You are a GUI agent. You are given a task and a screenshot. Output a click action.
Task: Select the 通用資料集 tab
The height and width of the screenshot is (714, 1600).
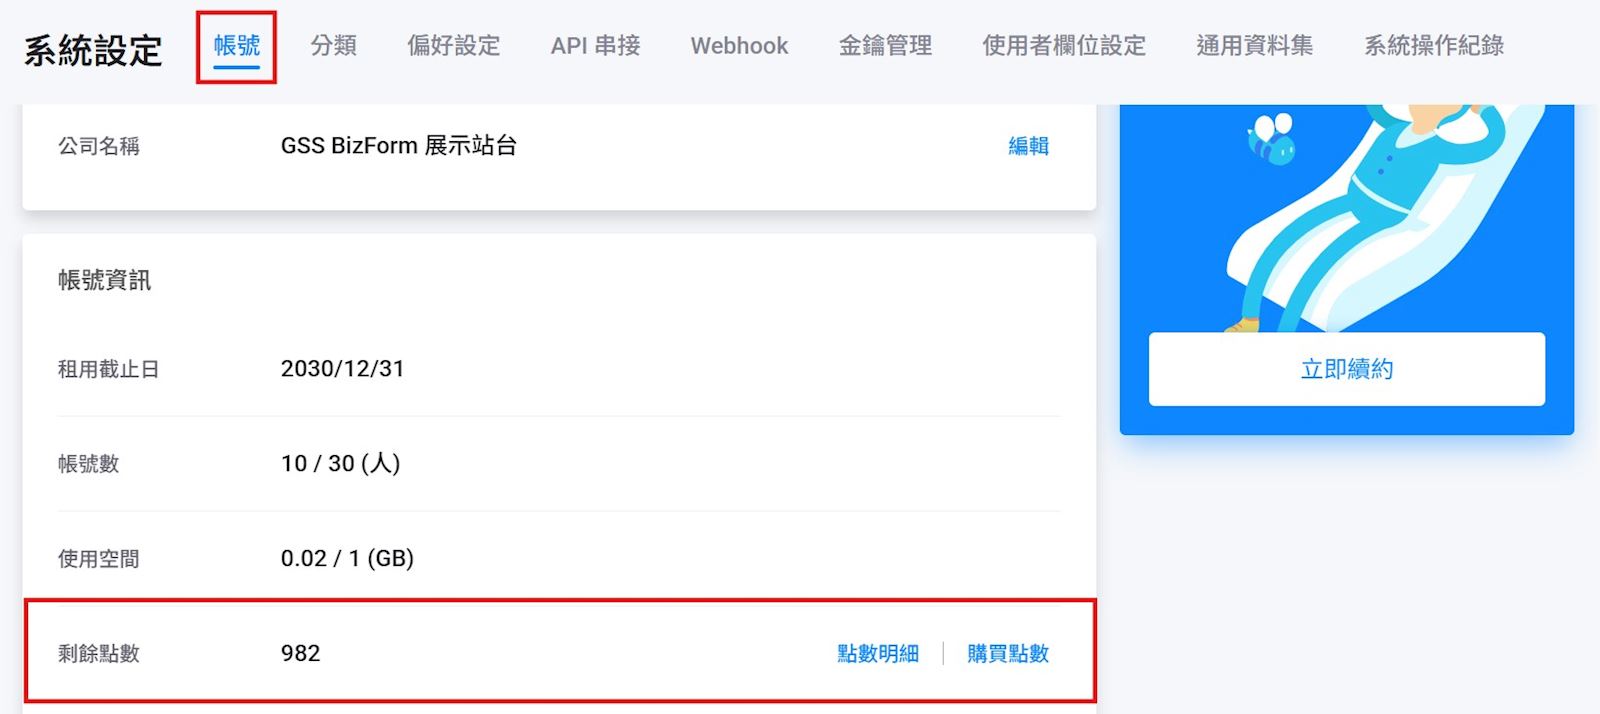click(1255, 46)
